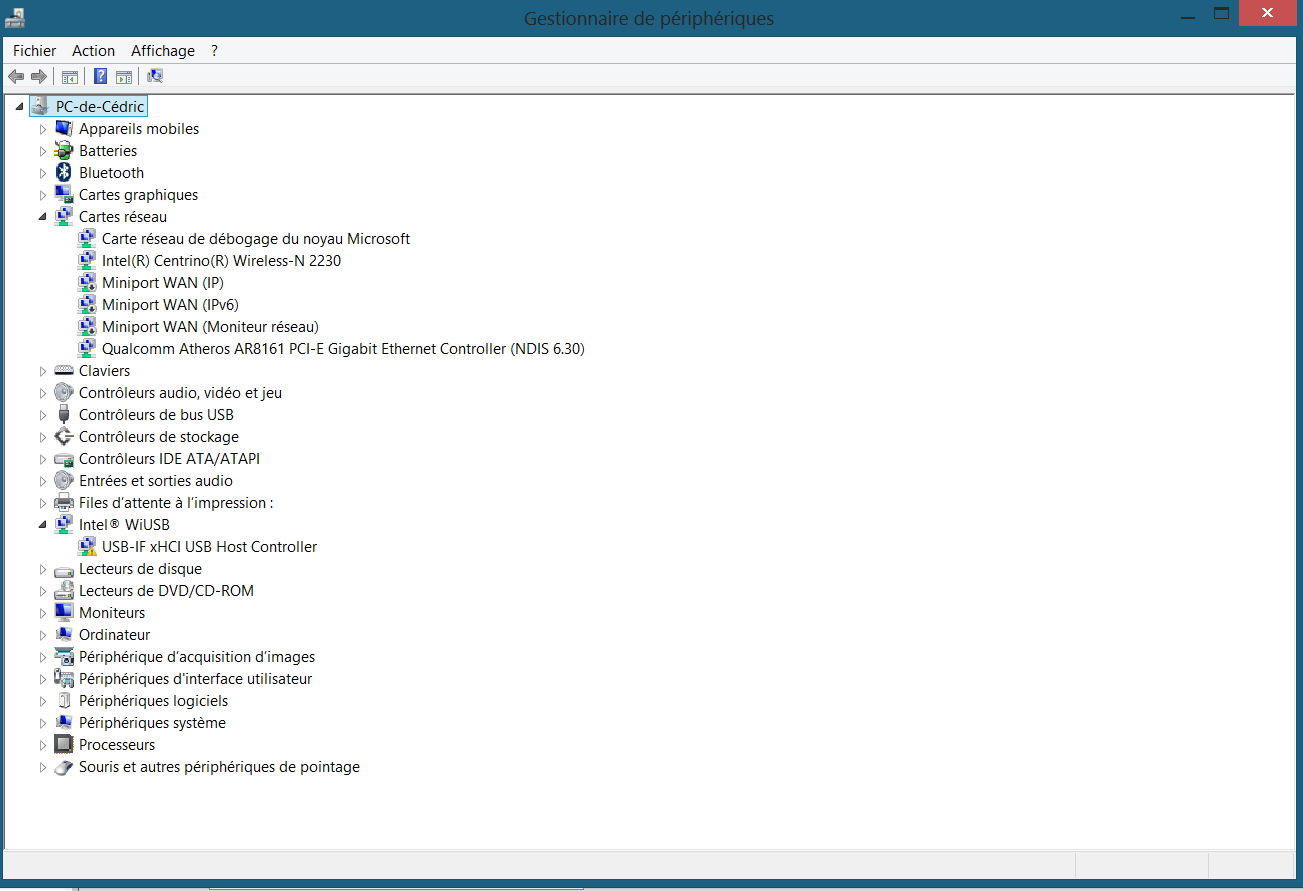Click the Device Manager title bar icon
The width and height of the screenshot is (1303, 891).
15,17
